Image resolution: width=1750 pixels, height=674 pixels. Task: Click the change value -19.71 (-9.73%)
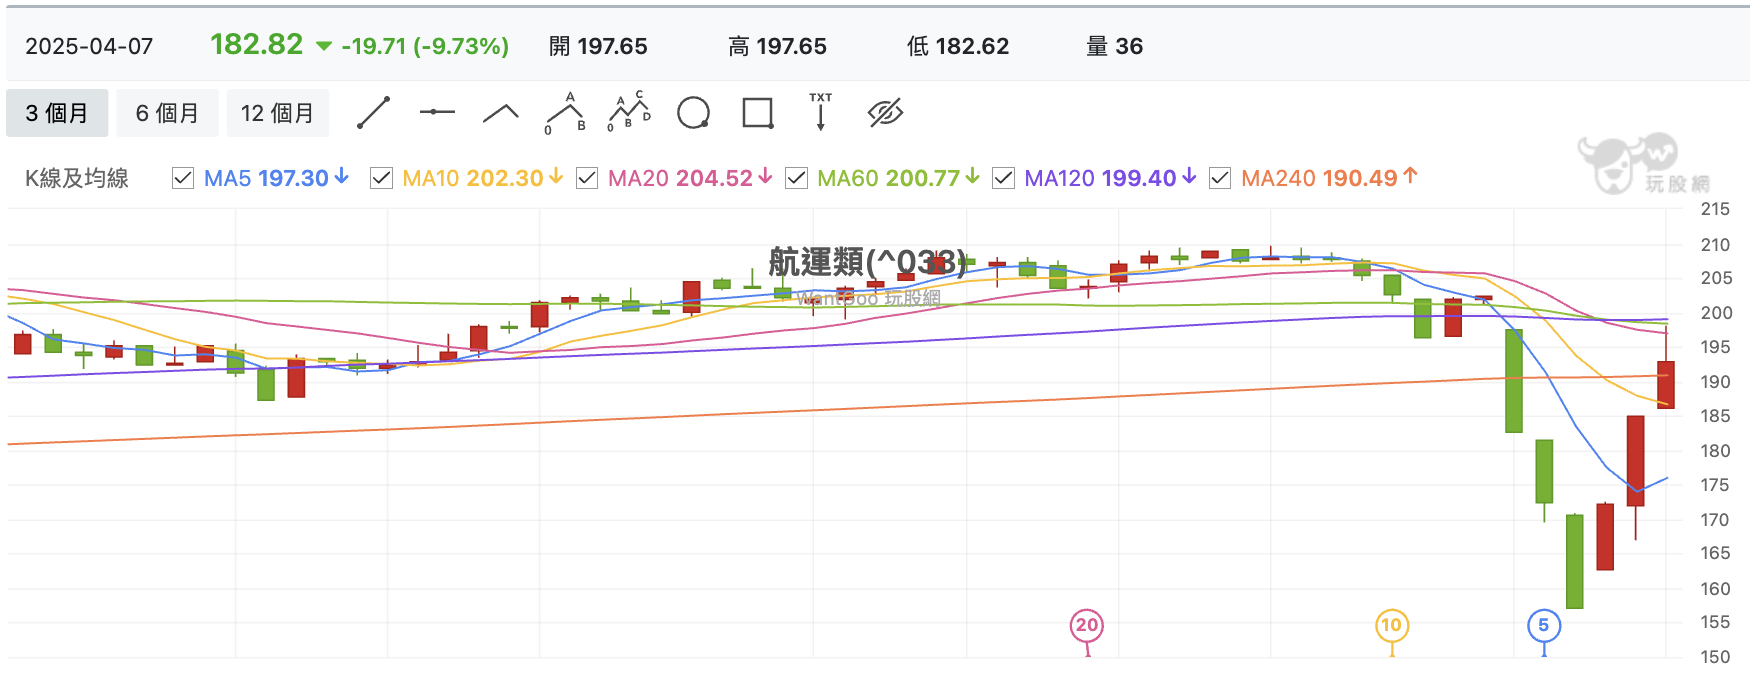pos(425,46)
